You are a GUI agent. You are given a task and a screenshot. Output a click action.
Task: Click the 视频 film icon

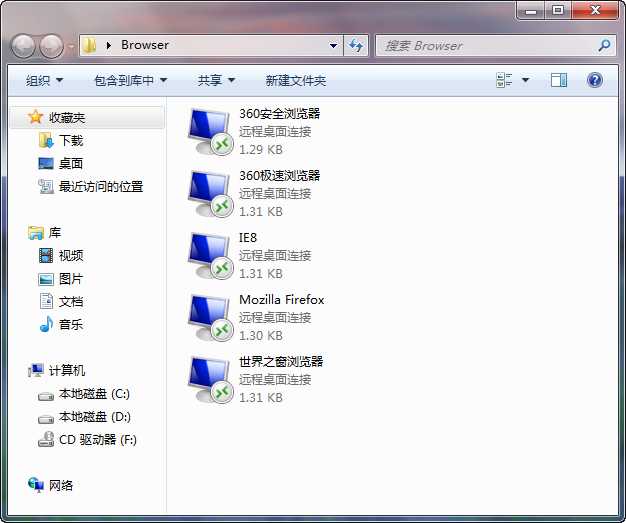point(46,256)
